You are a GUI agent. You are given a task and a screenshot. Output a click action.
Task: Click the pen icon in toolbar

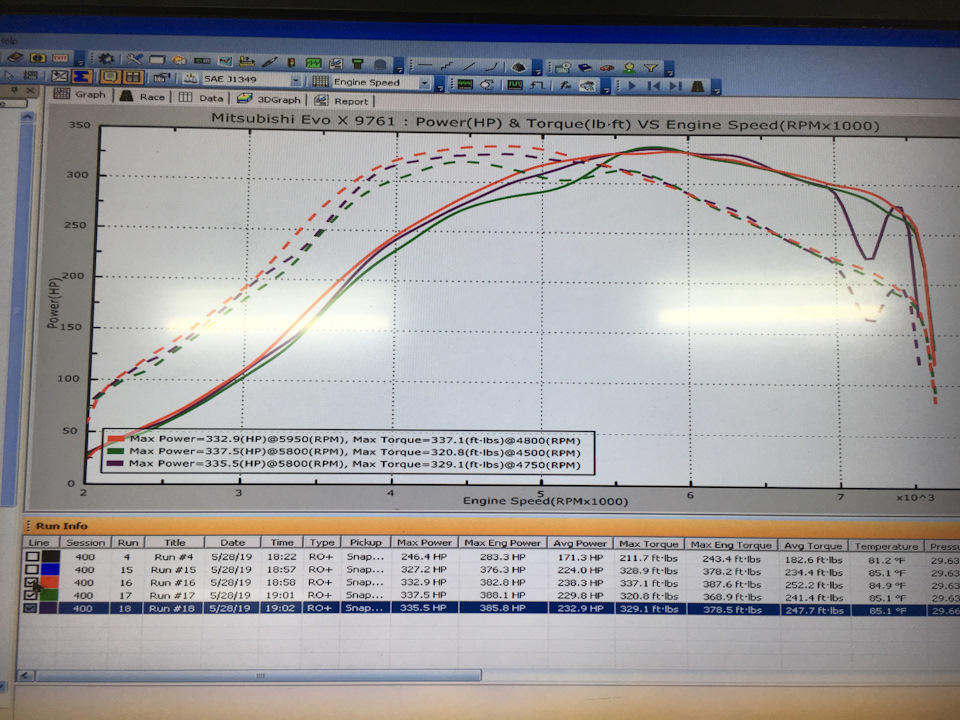[269, 62]
